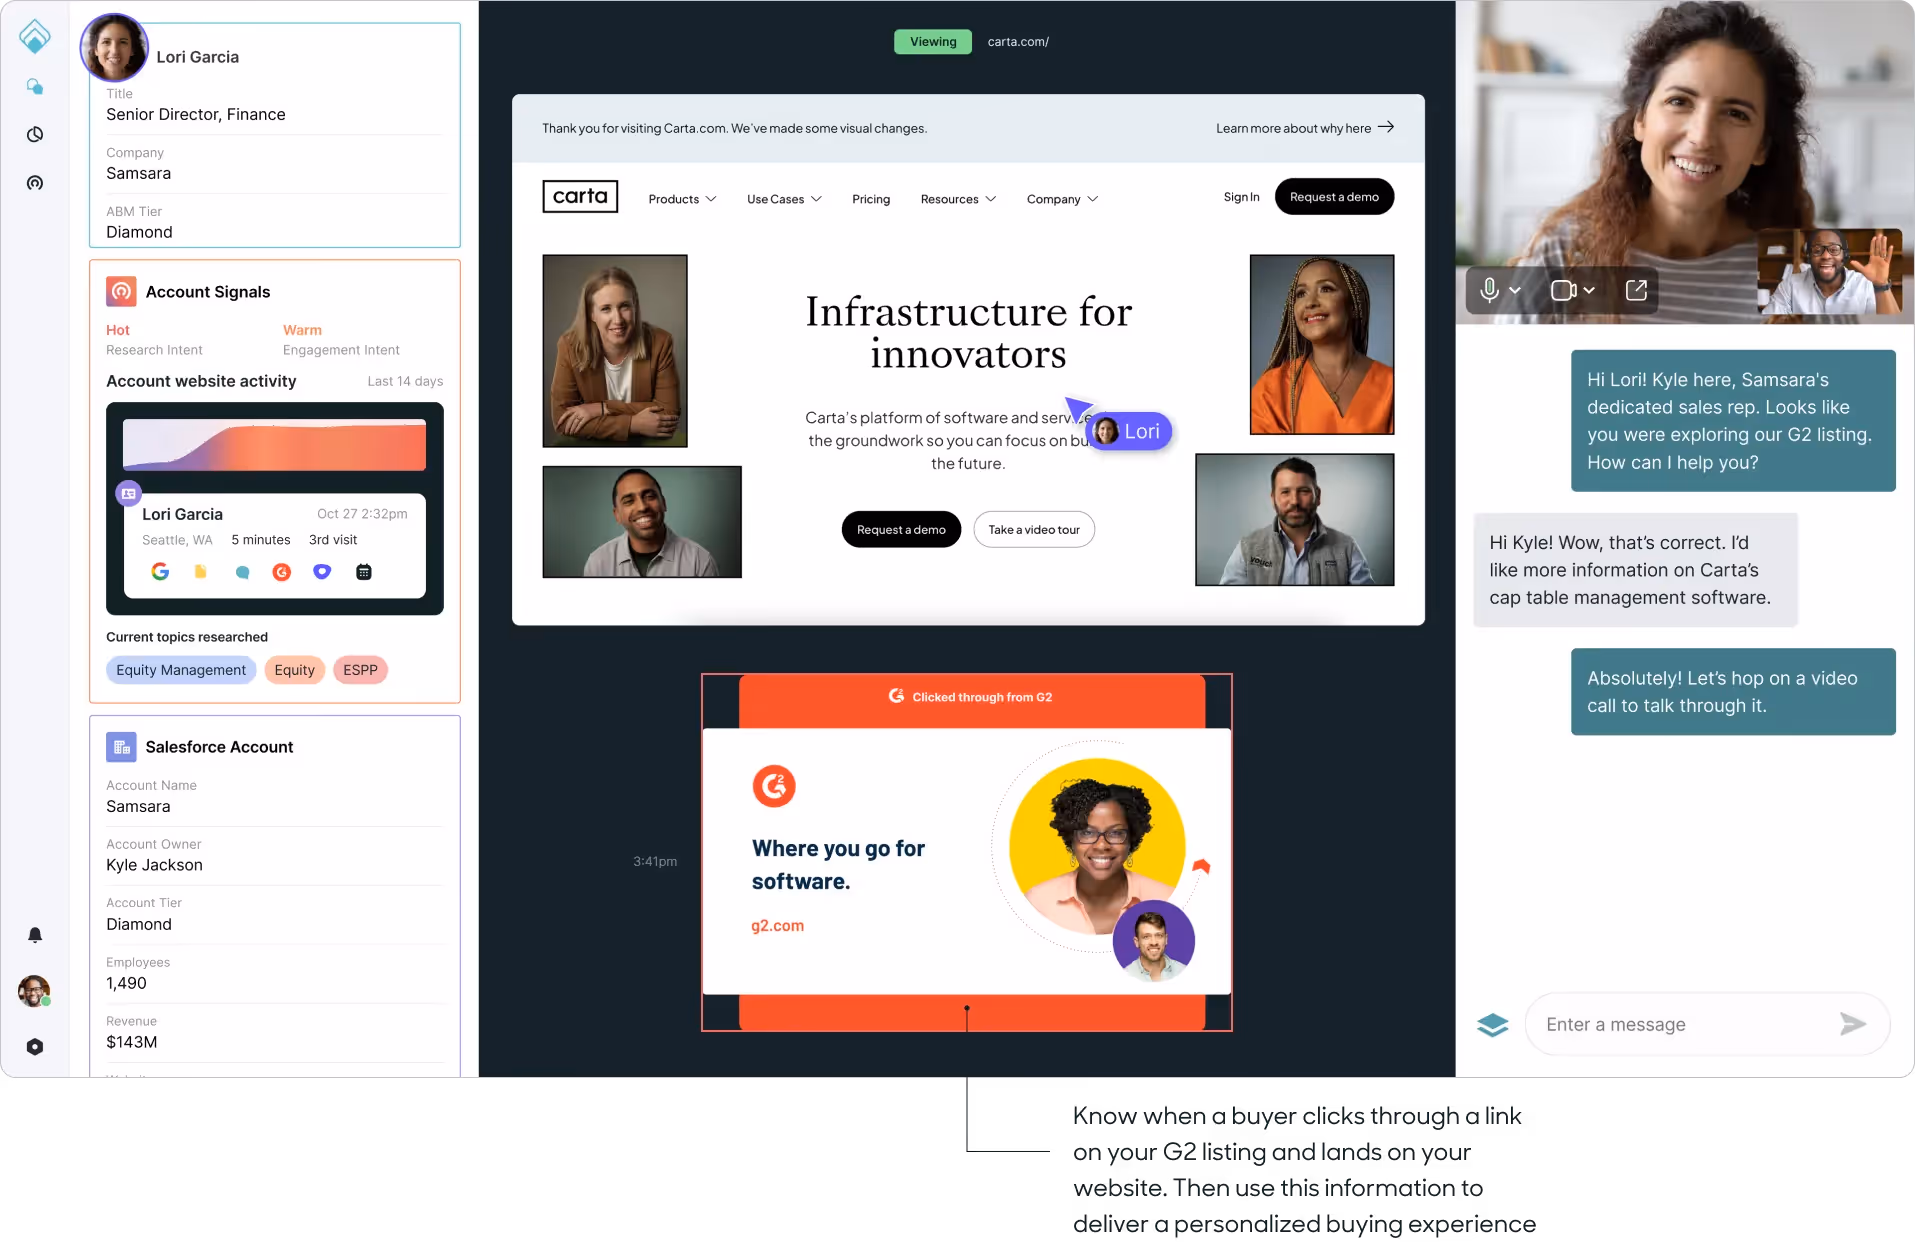Viewport: 1915px width, 1242px height.
Task: Expand the Company menu on Carta
Action: pyautogui.click(x=1062, y=199)
